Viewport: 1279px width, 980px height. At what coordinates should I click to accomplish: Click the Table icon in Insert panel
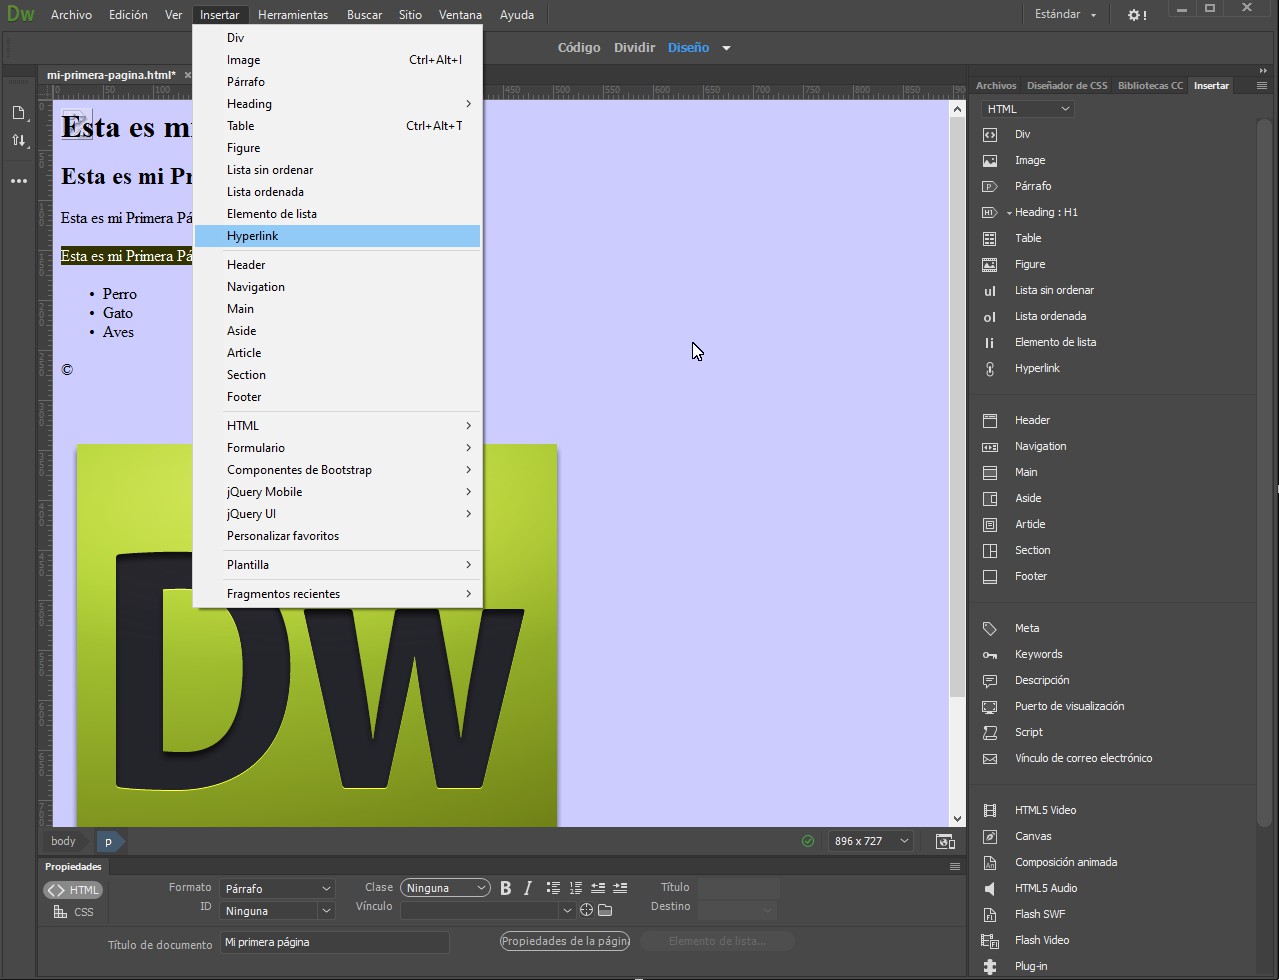point(990,238)
